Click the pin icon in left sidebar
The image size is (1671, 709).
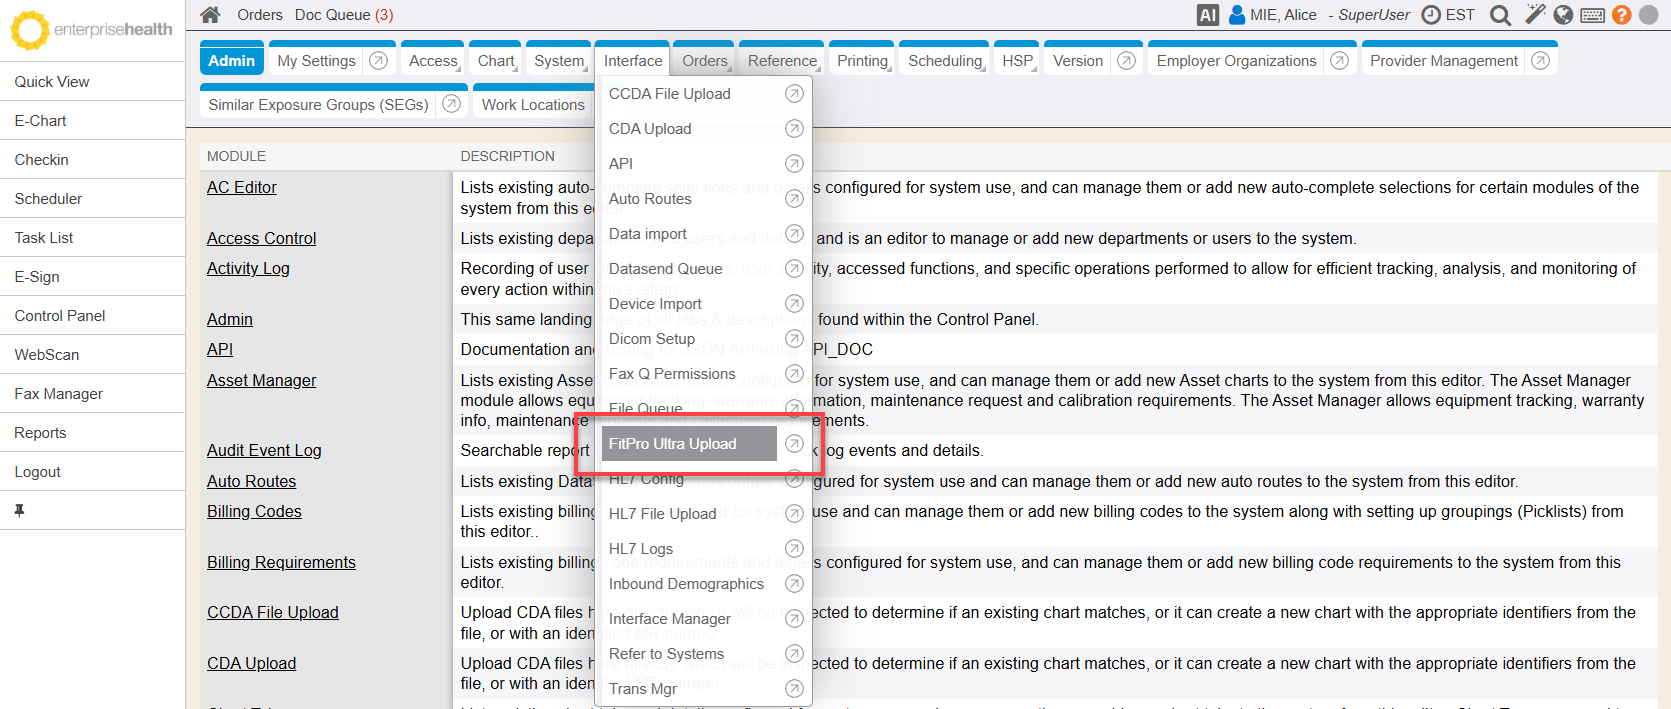pos(19,510)
